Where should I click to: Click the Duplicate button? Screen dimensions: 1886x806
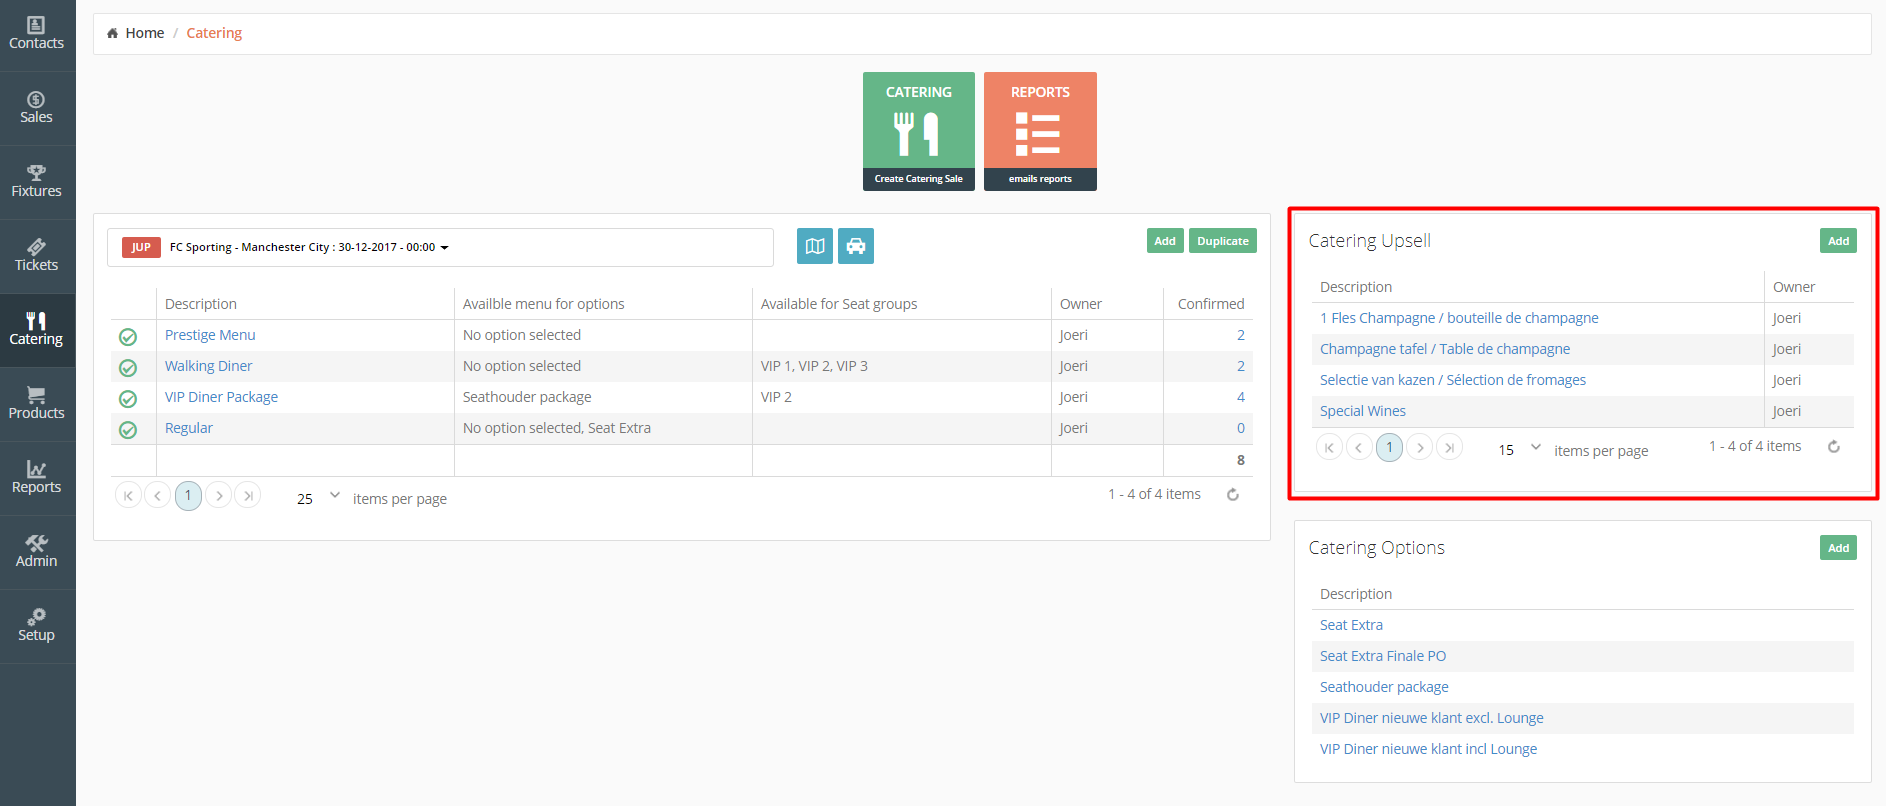(x=1223, y=241)
